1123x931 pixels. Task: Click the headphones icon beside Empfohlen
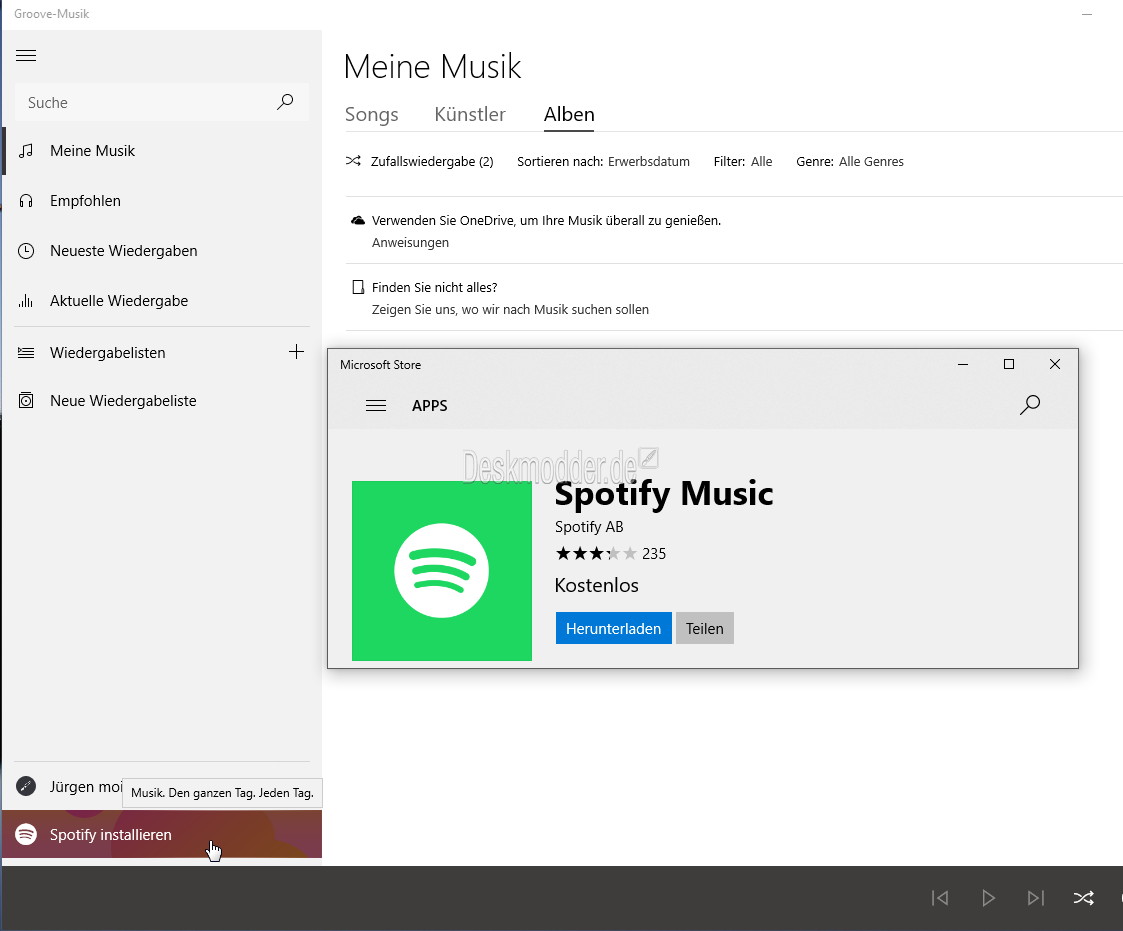pos(26,201)
